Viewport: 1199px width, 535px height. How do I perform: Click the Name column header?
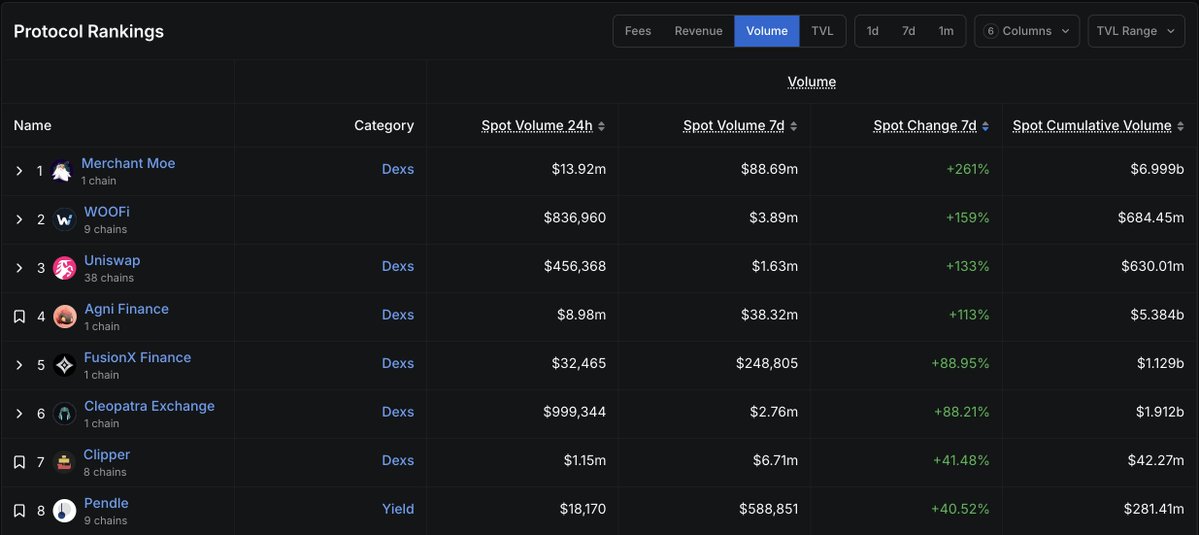coord(32,126)
